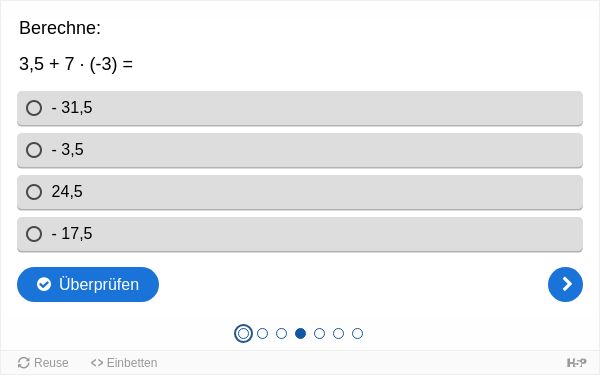Click the filled fourth progress dot
600x376 pixels.
coord(300,334)
